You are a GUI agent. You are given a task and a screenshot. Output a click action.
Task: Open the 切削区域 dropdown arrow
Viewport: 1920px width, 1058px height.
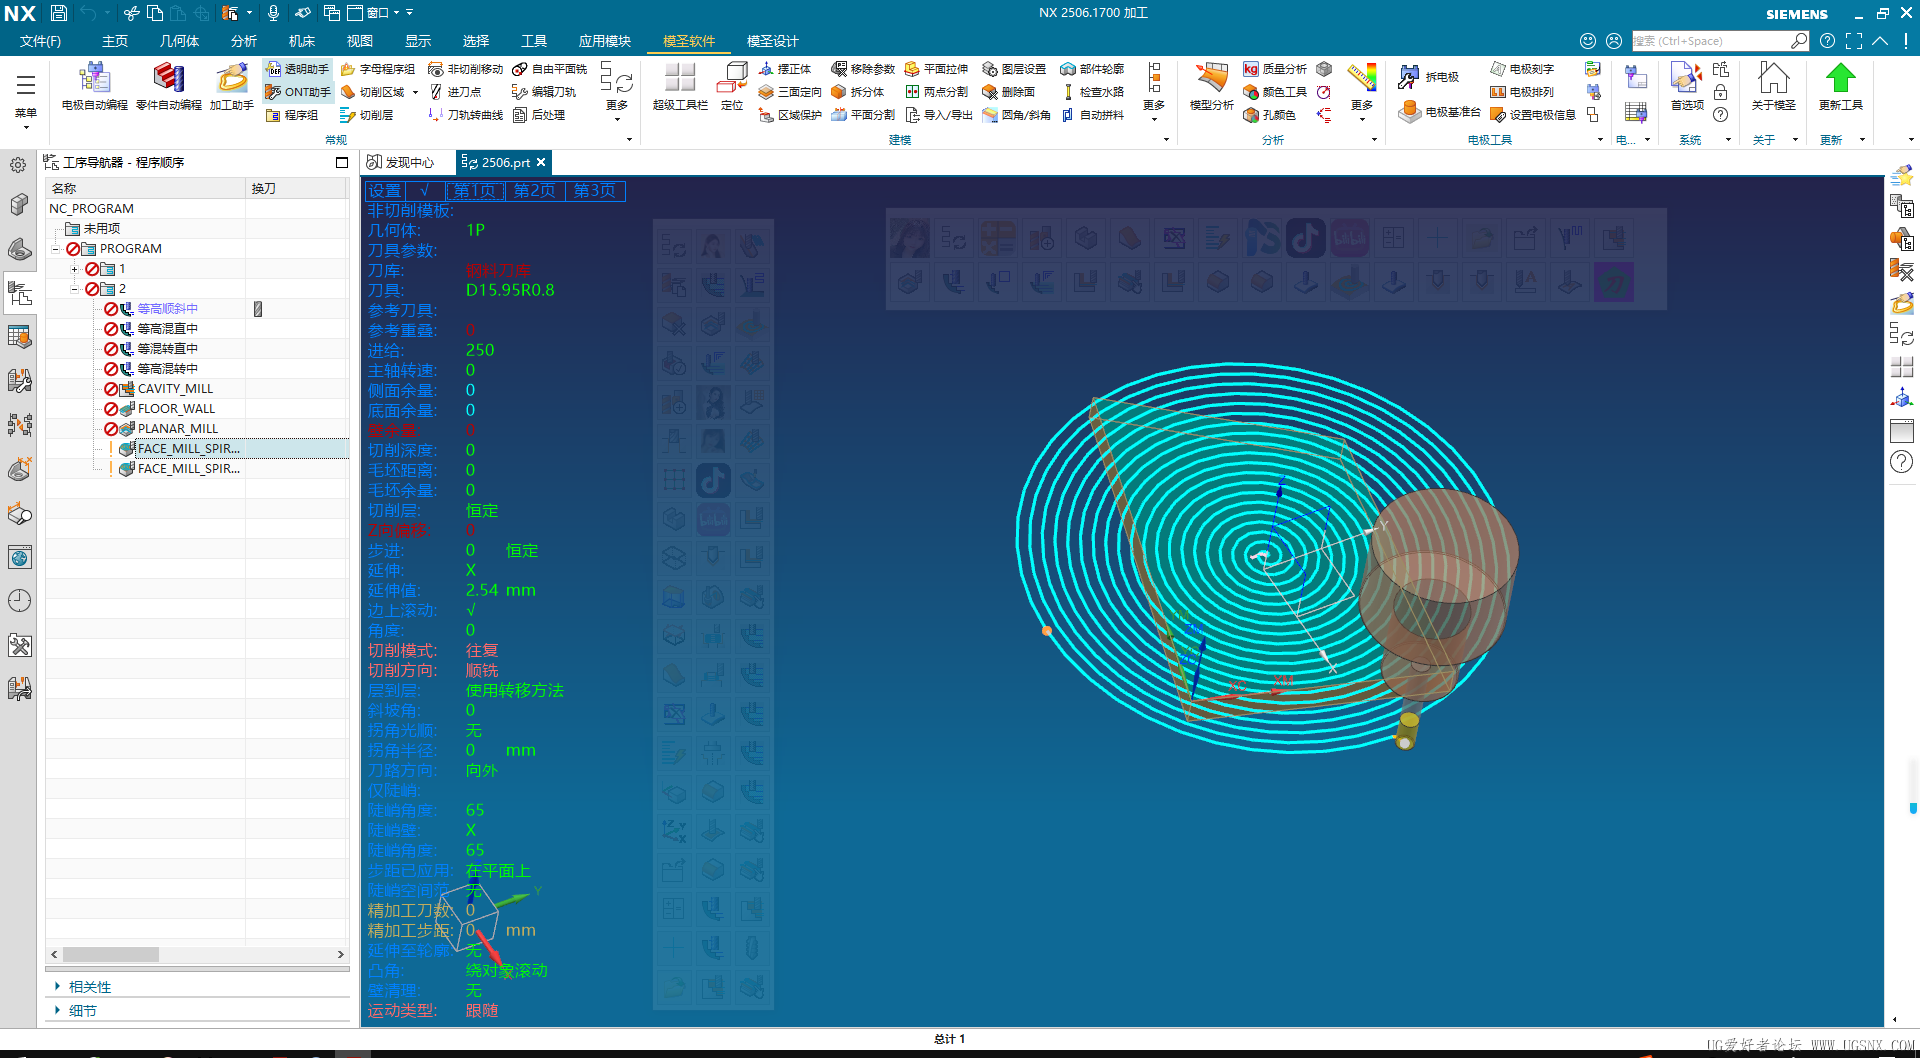(x=415, y=92)
